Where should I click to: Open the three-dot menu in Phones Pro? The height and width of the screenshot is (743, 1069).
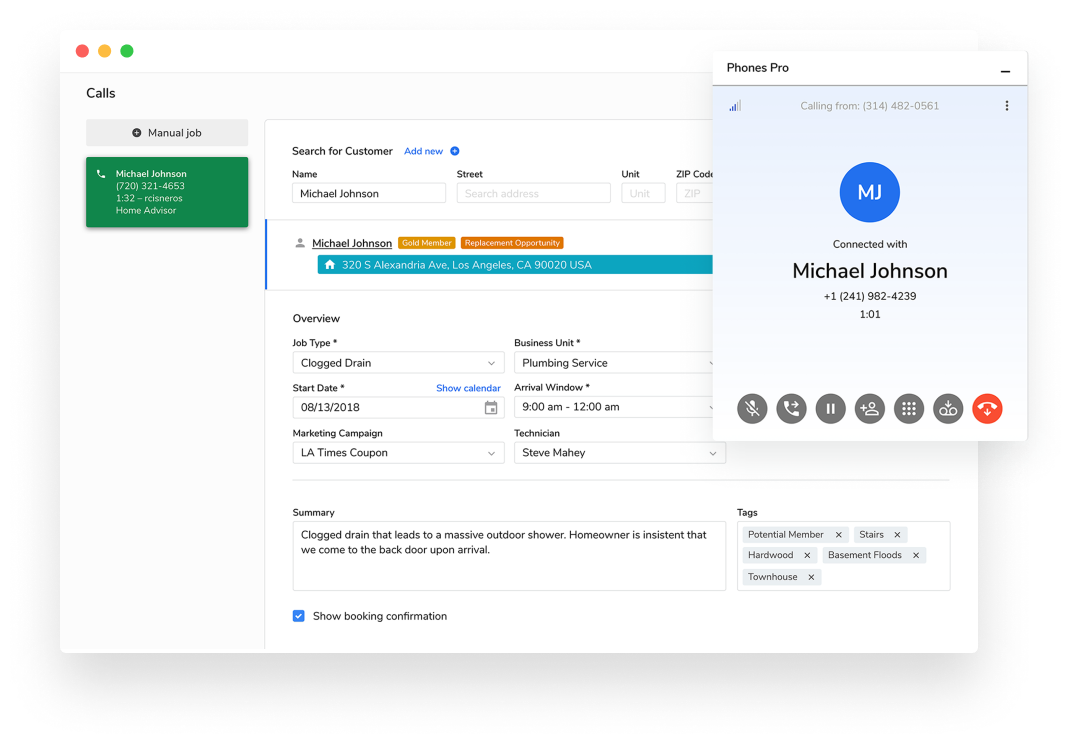(x=1007, y=106)
